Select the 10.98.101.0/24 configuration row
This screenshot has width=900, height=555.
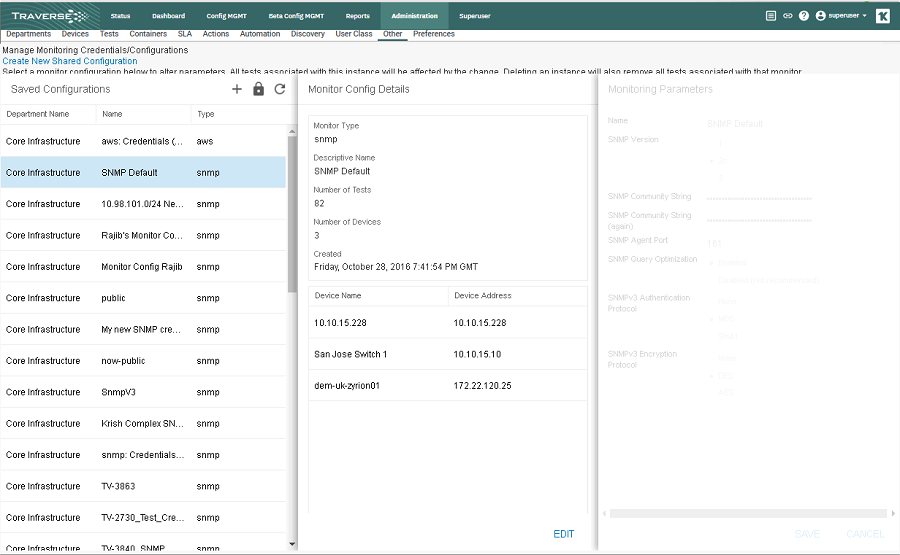point(143,204)
